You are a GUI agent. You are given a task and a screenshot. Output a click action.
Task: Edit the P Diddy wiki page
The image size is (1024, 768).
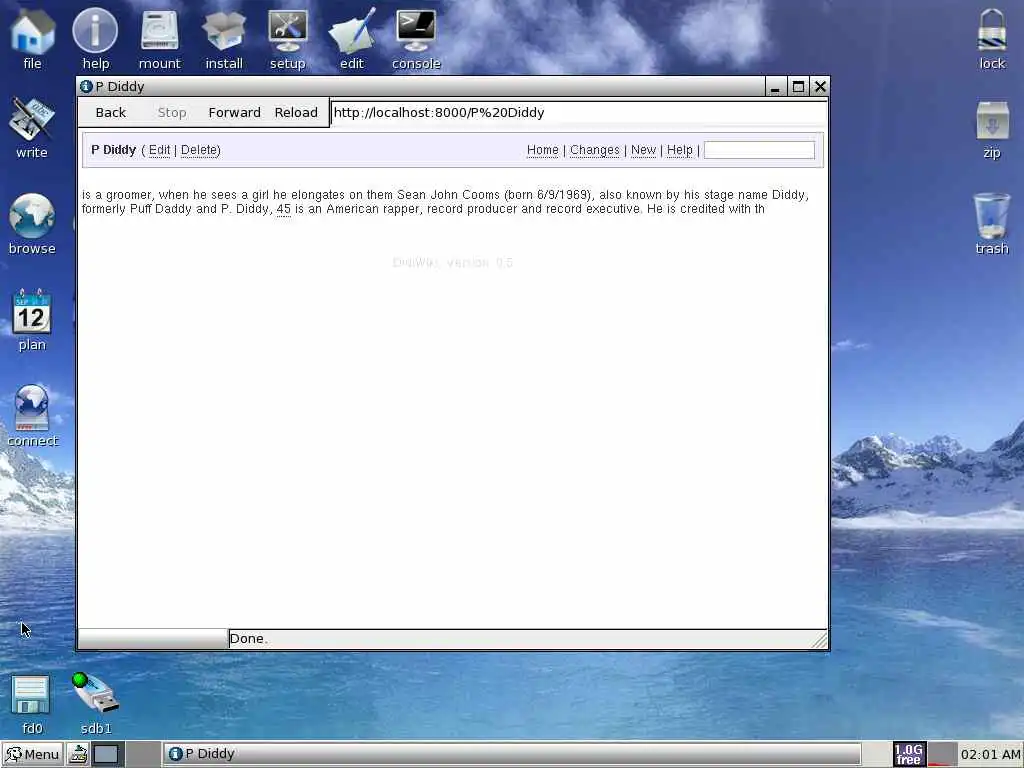159,150
